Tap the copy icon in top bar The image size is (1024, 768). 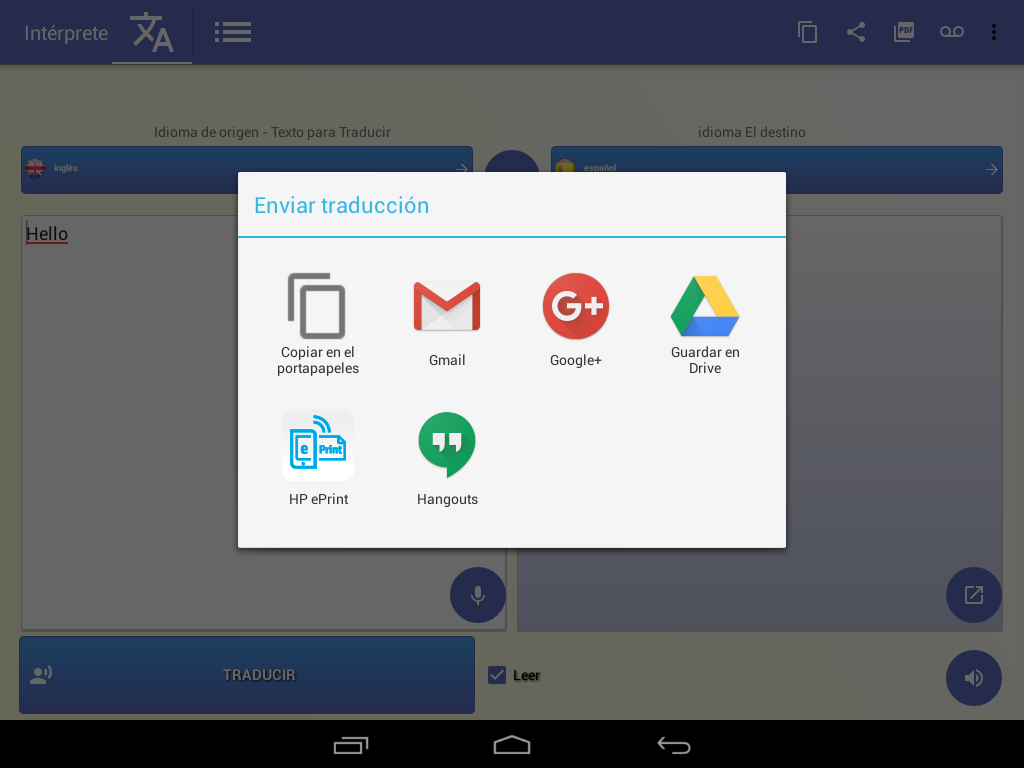coord(807,32)
